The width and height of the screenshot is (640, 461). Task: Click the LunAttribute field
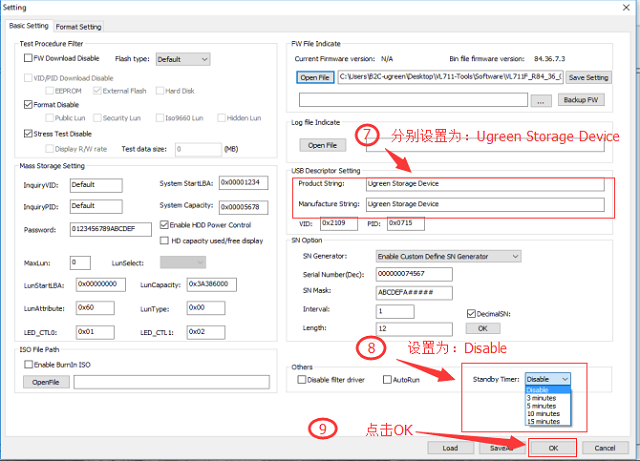95,308
